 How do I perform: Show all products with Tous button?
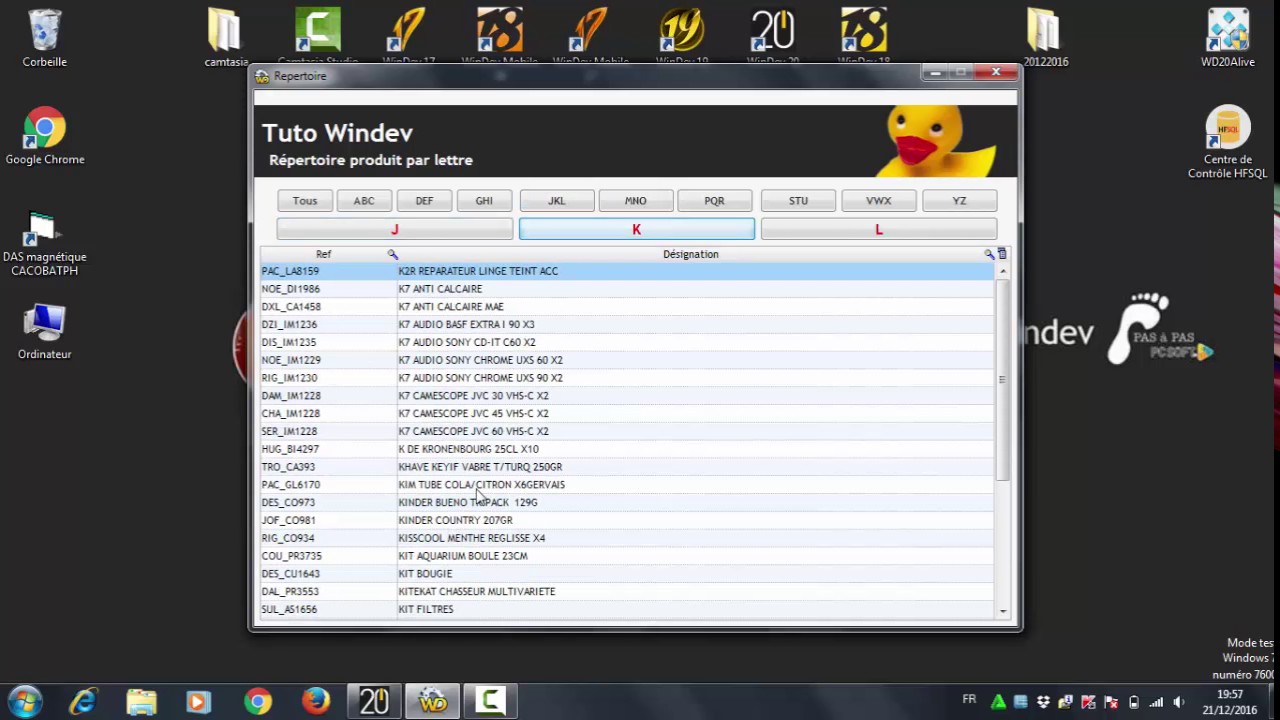click(x=305, y=201)
